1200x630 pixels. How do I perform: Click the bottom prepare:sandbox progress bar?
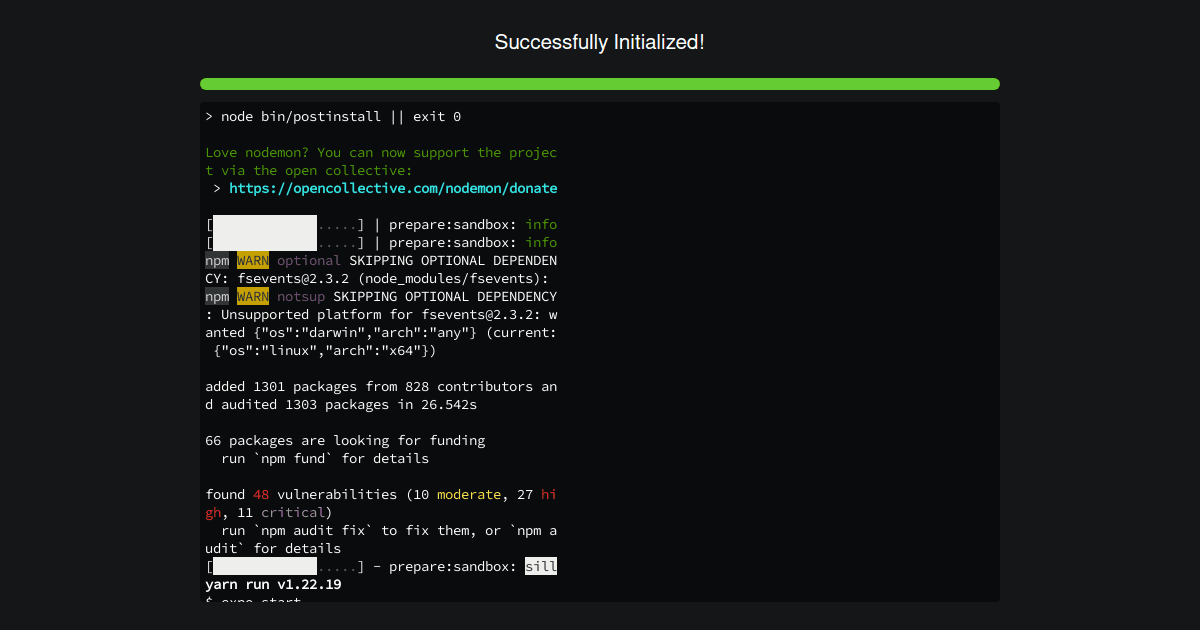[x=283, y=566]
